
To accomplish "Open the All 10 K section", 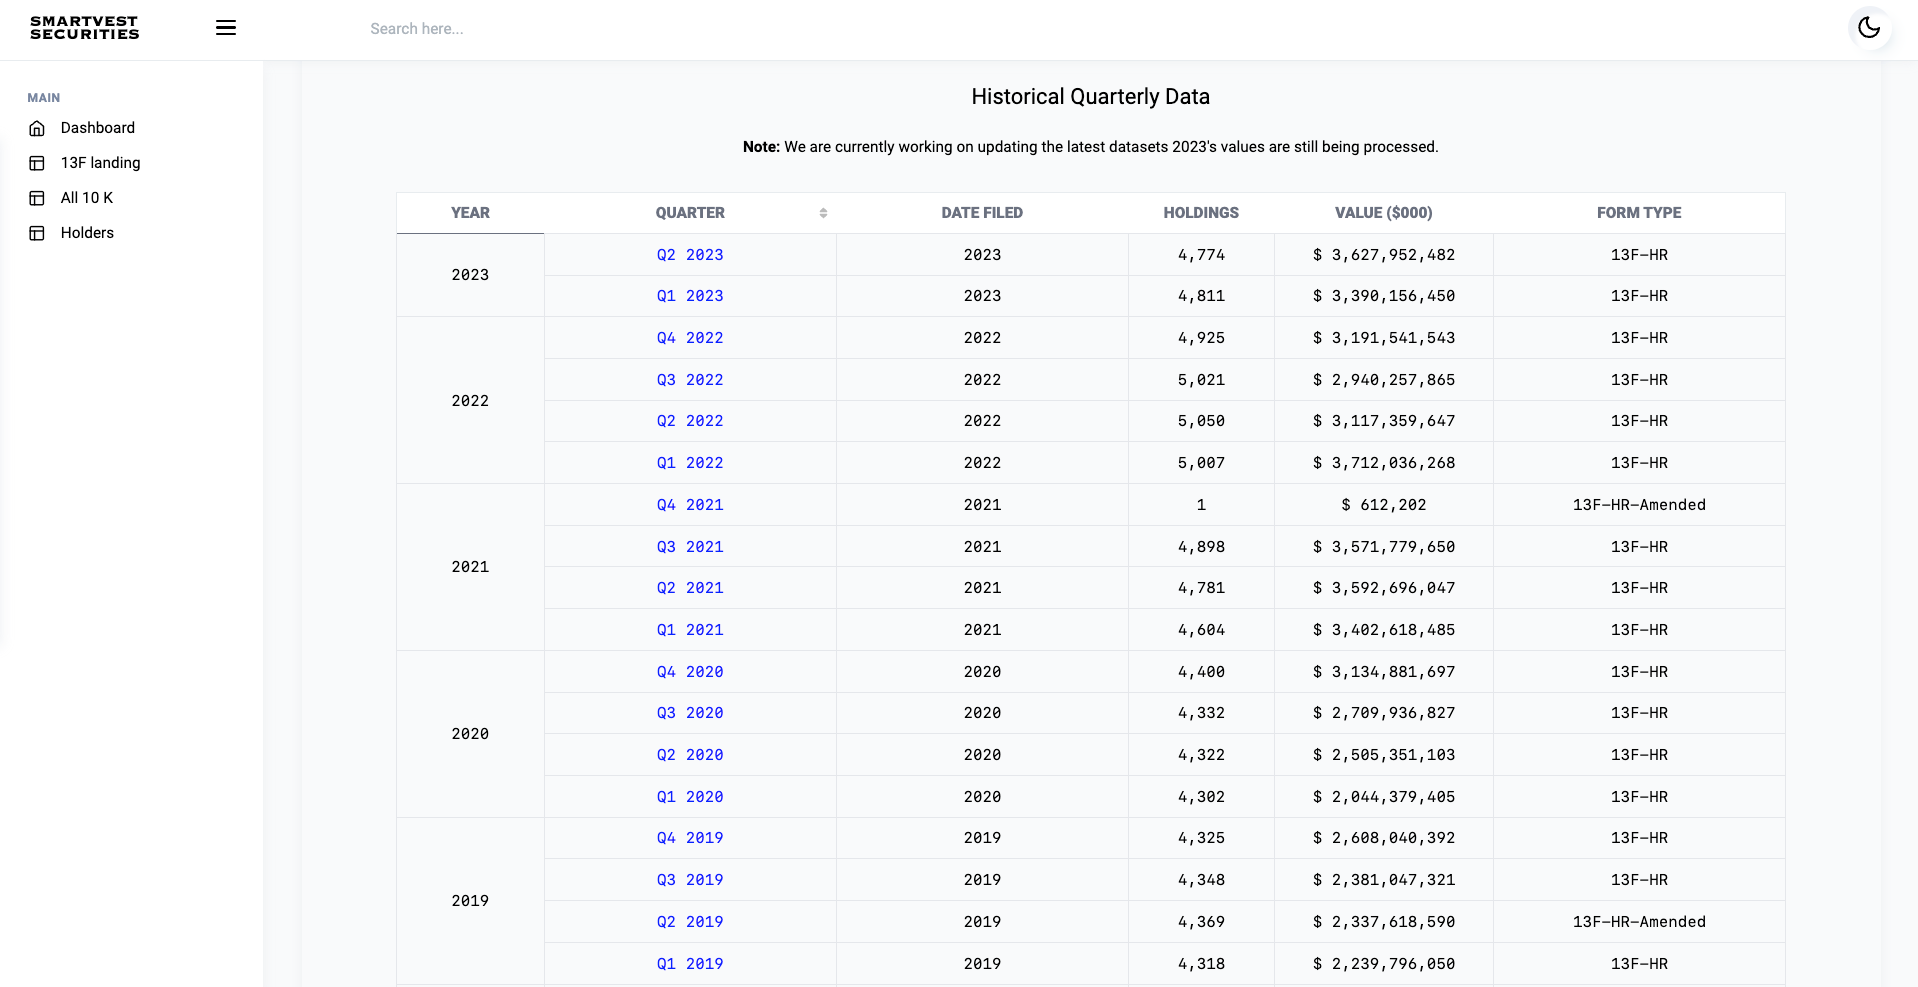I will click(87, 198).
